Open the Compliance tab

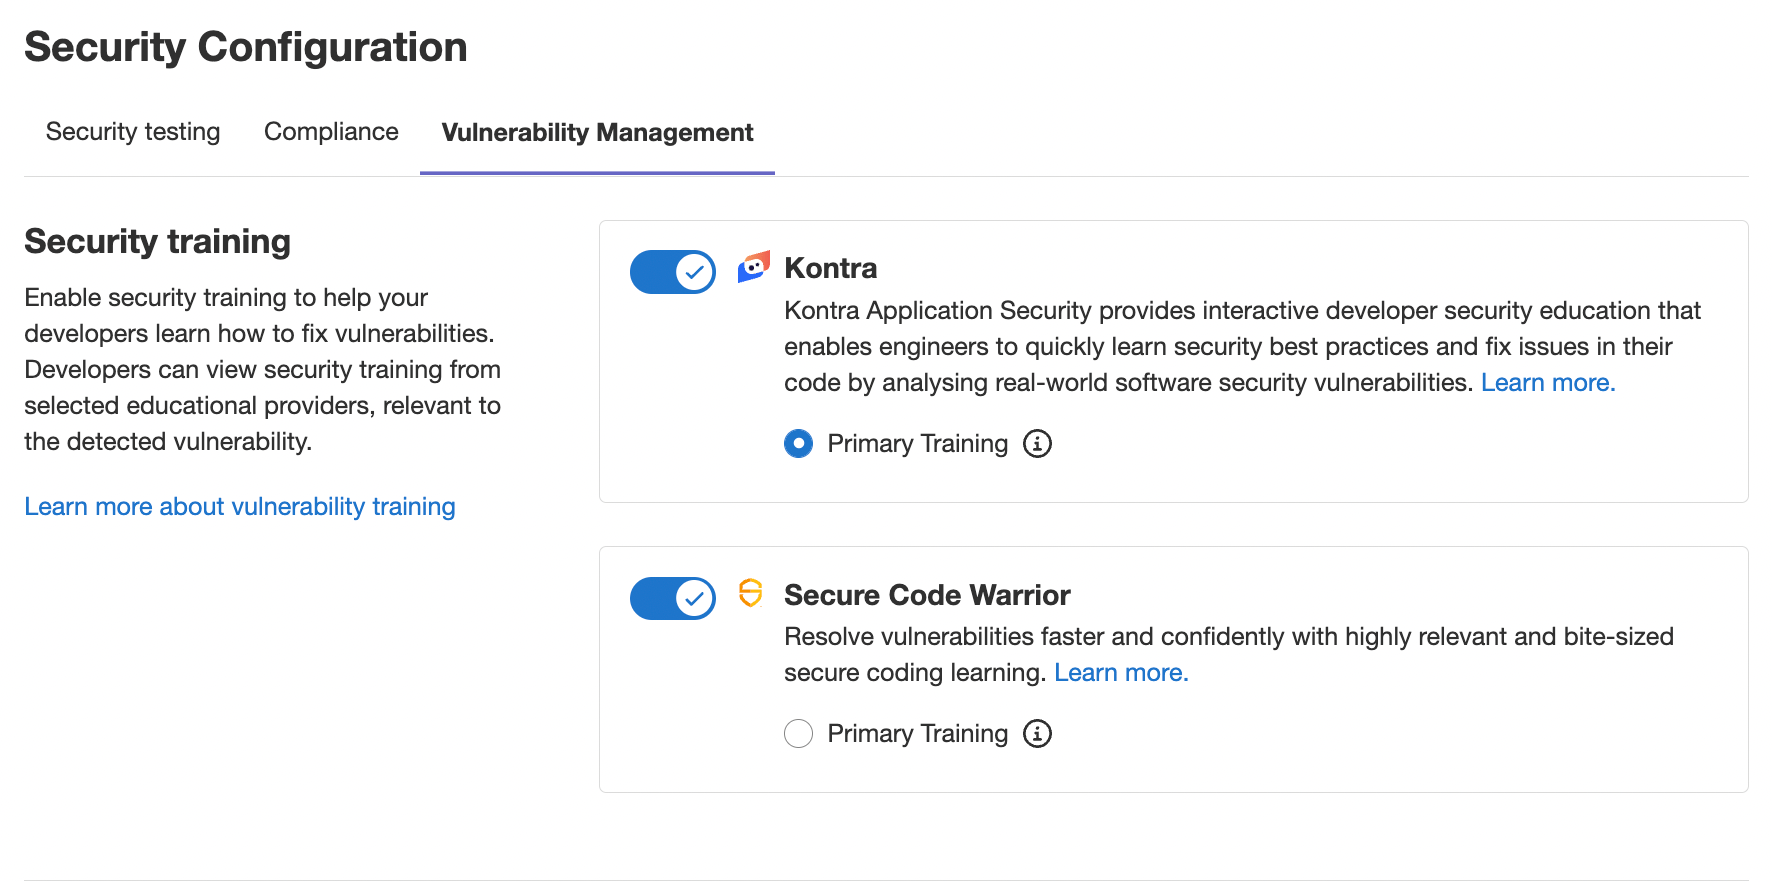point(331,132)
